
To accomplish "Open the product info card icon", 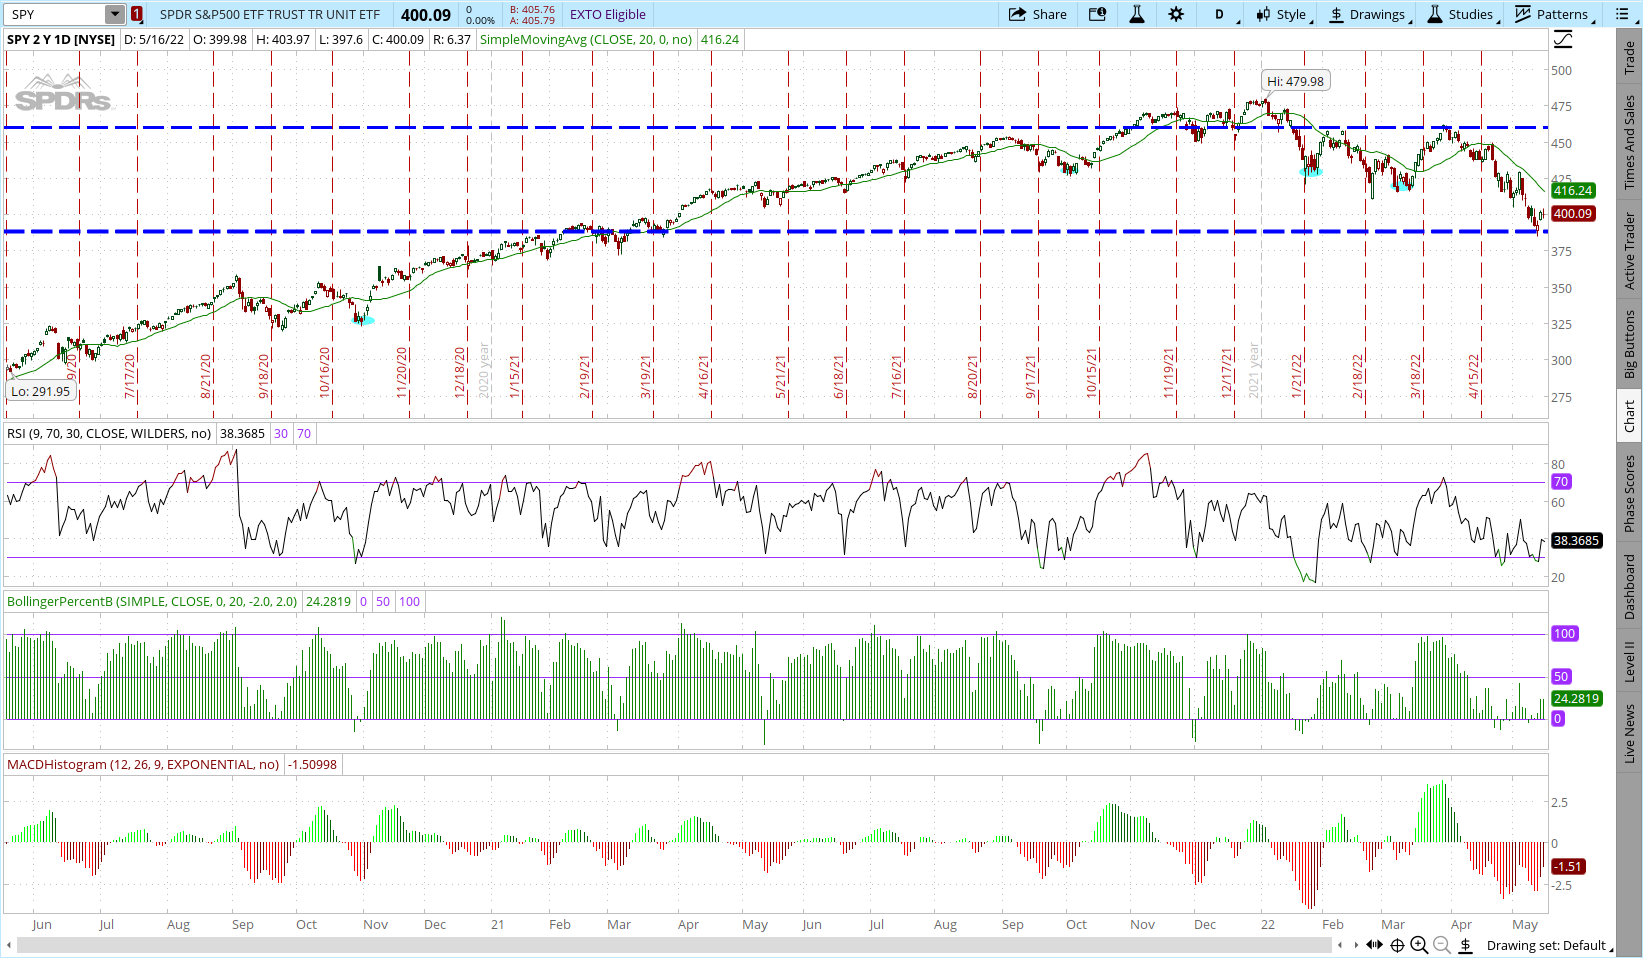I will coord(1098,14).
